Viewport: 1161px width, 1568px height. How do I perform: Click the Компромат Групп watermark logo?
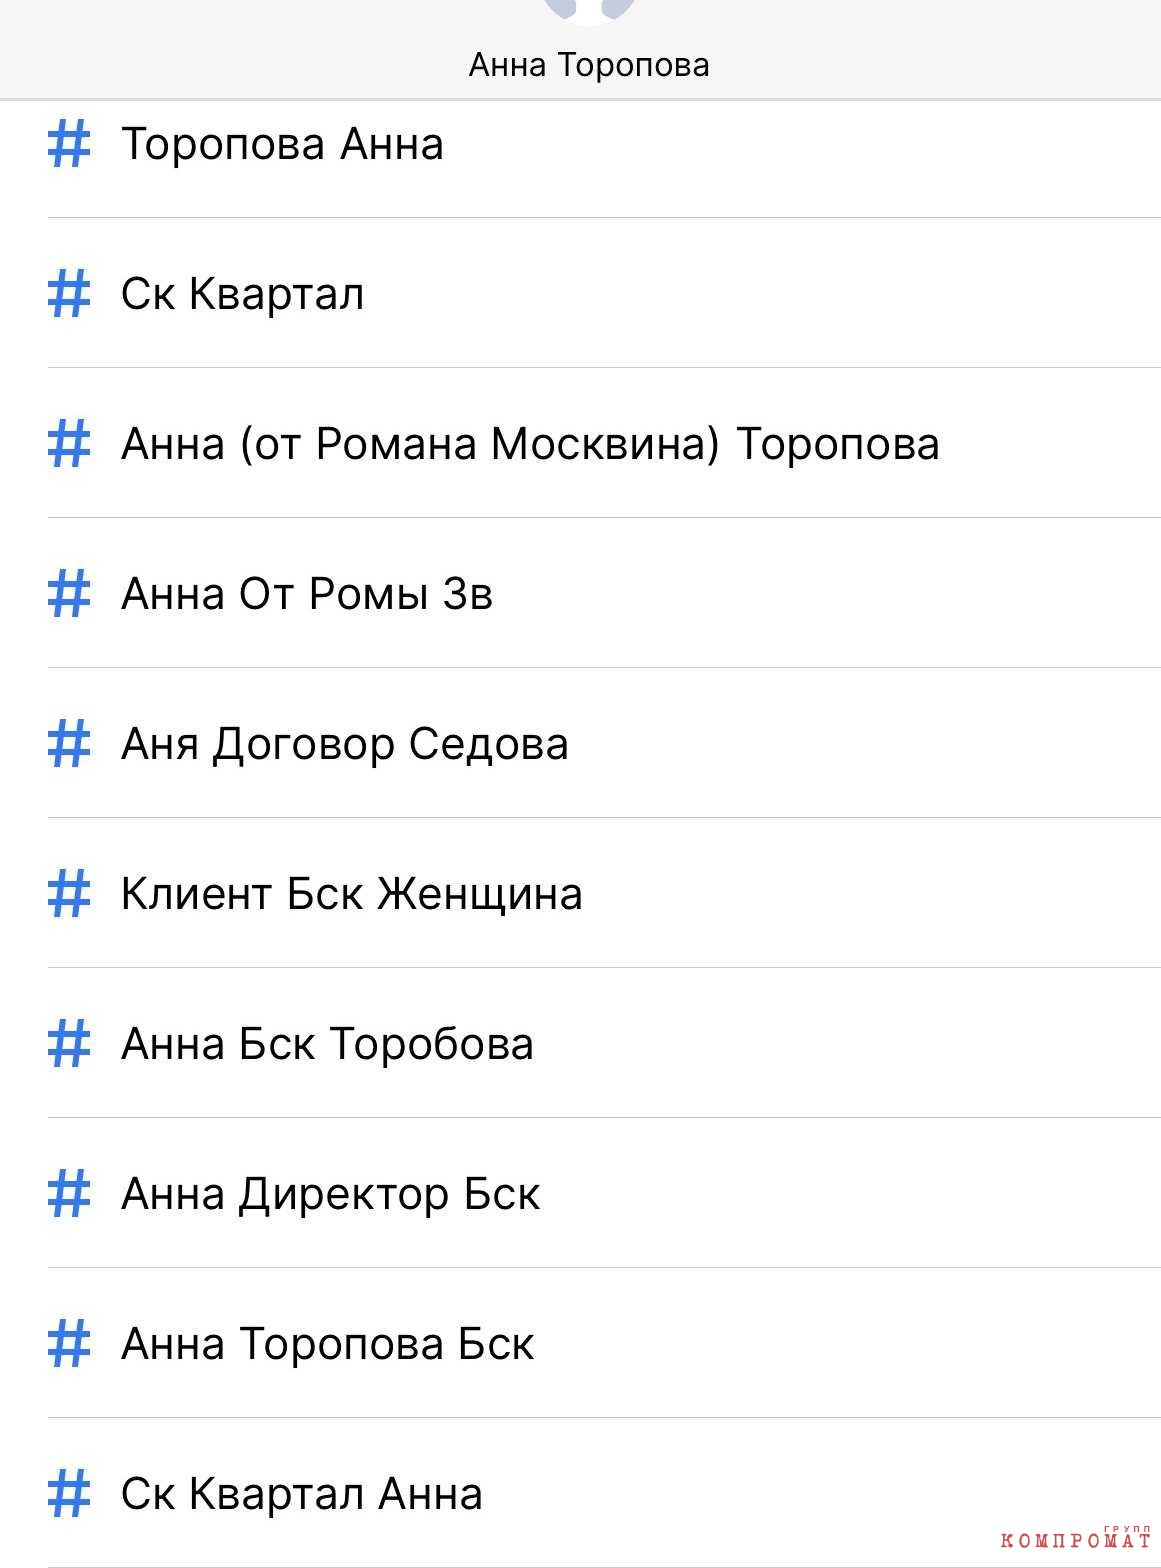pos(1076,1539)
